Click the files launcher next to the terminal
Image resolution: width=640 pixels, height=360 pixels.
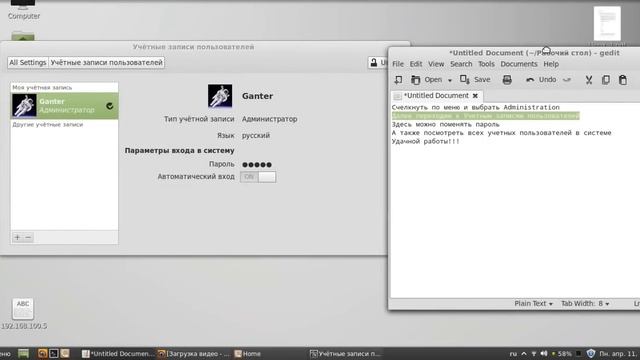[x=65, y=353]
